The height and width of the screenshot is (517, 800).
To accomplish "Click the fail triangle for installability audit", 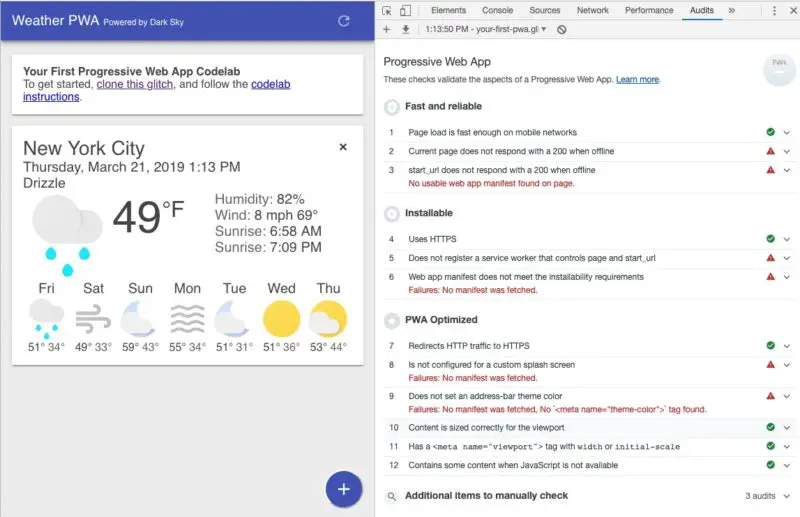I will [770, 277].
